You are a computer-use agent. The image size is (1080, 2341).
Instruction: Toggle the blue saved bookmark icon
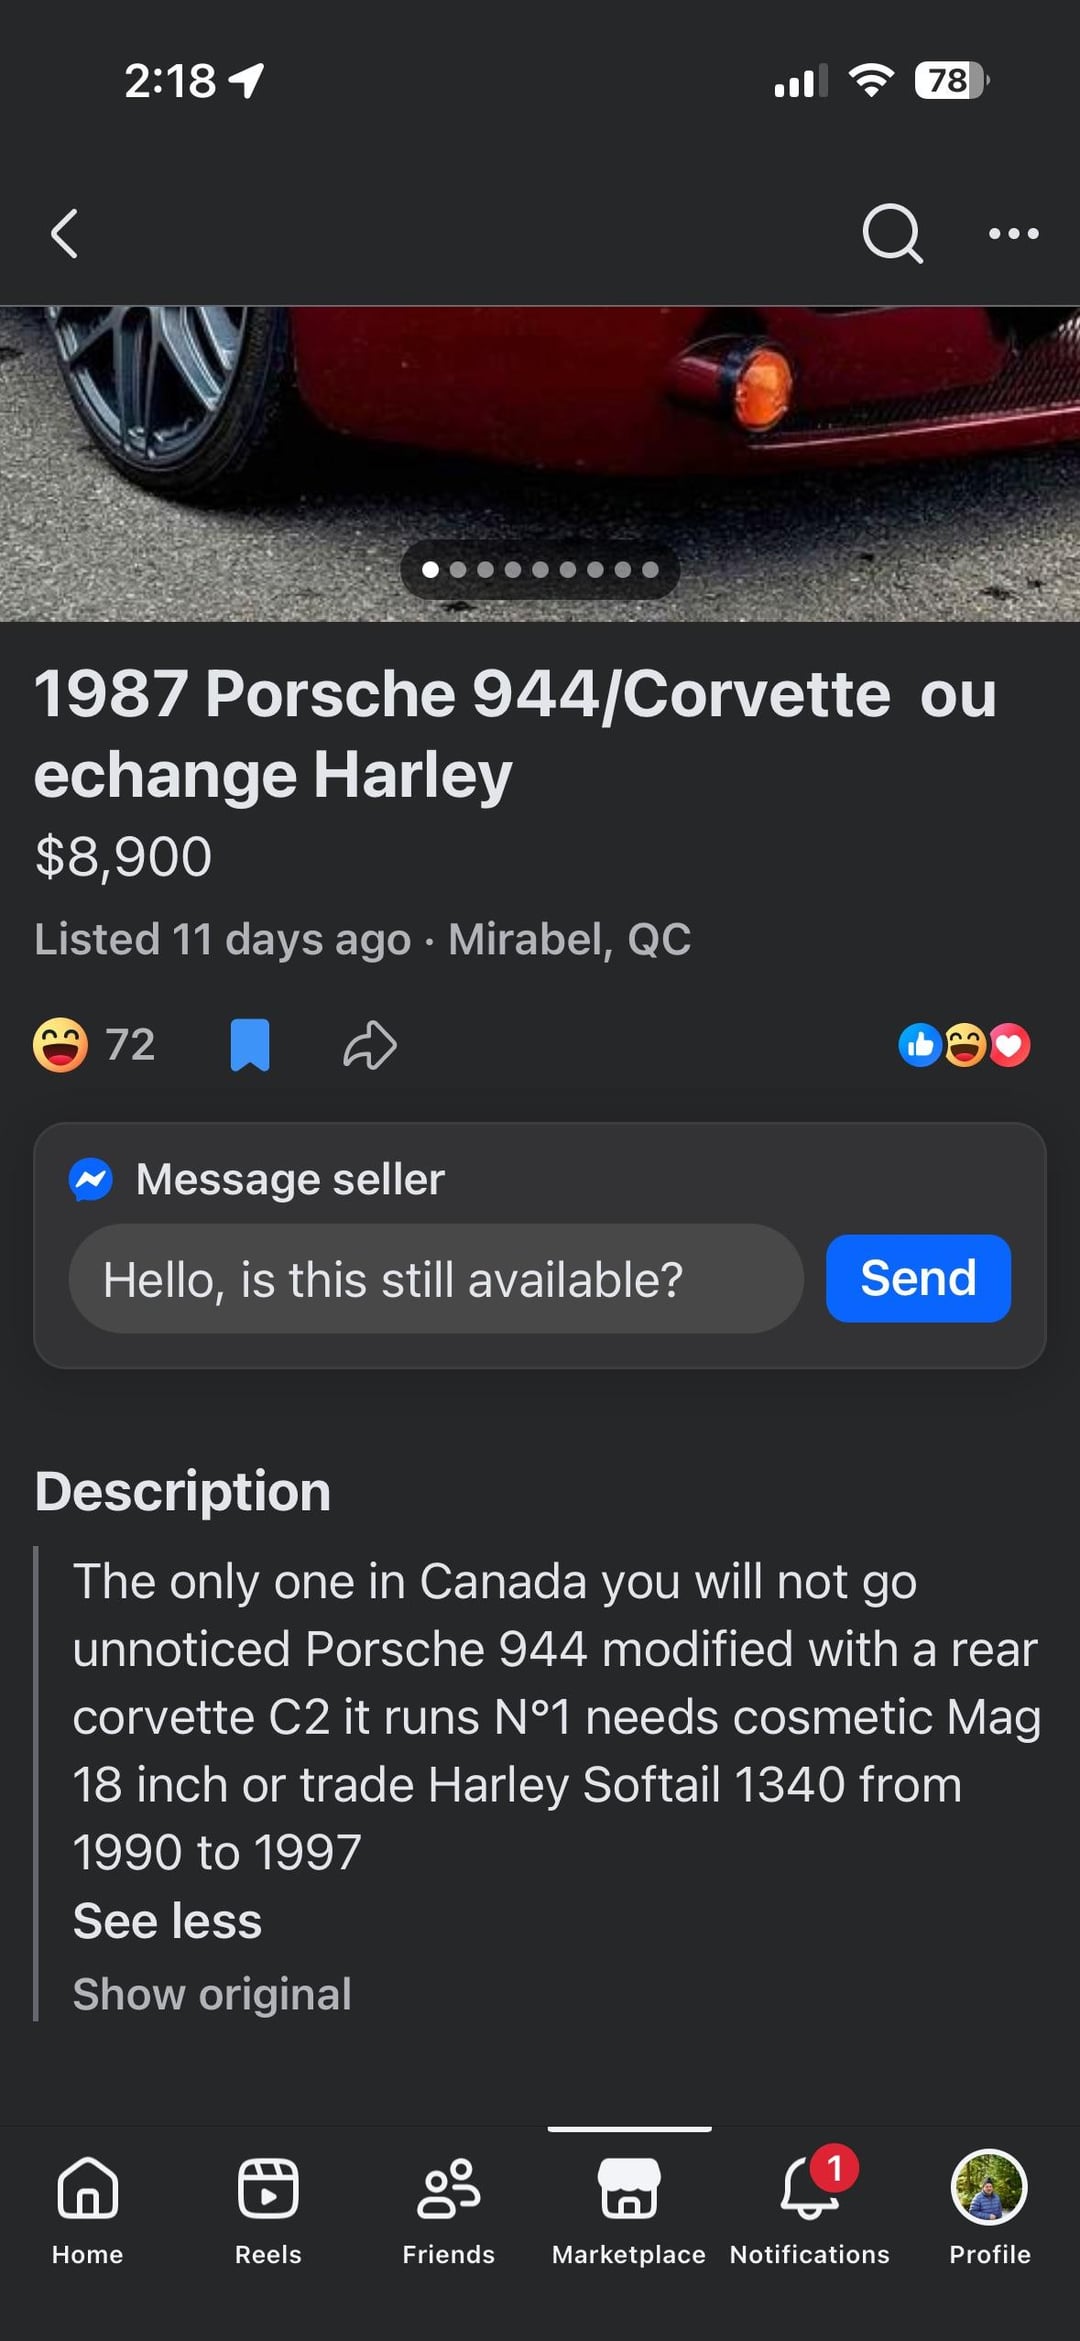(250, 1045)
